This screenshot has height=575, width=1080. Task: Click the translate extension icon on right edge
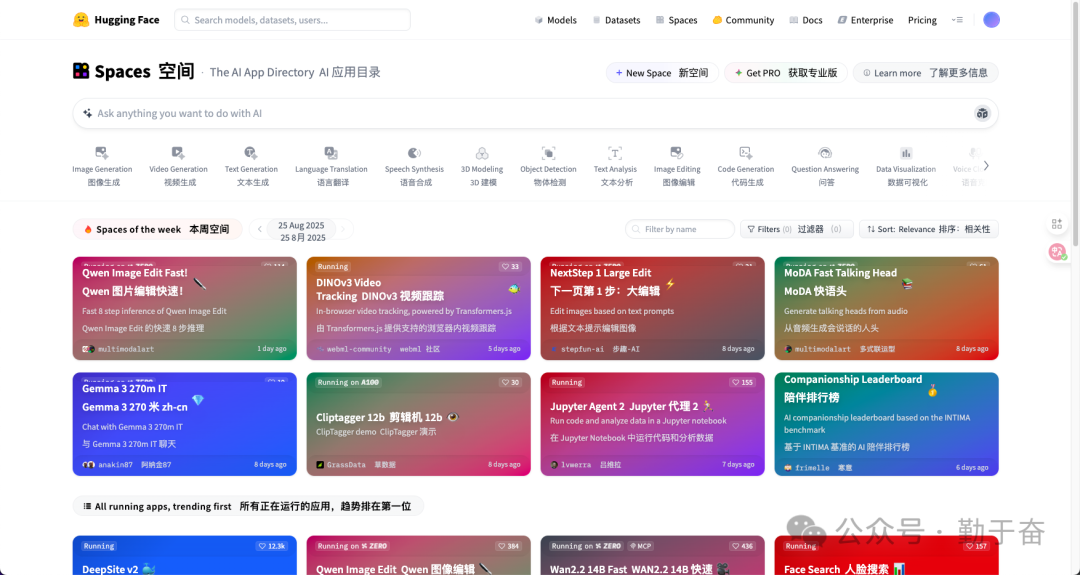[1057, 252]
